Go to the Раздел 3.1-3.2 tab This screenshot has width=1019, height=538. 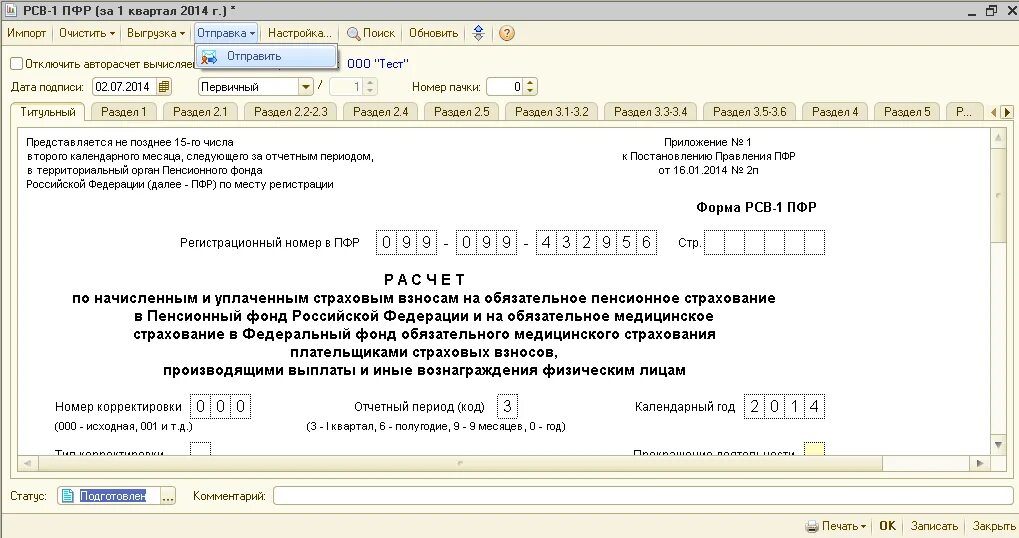[x=552, y=112]
